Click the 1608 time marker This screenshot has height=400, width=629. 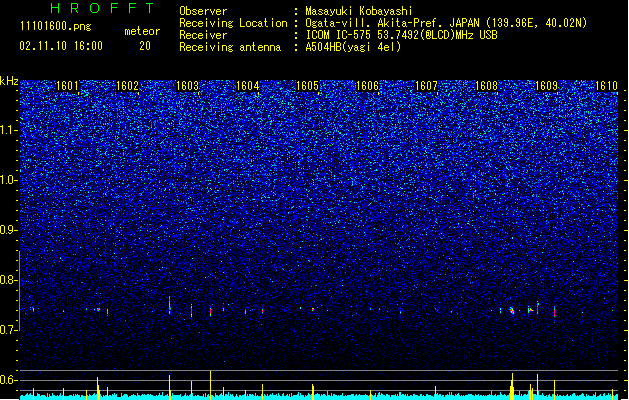coord(486,86)
